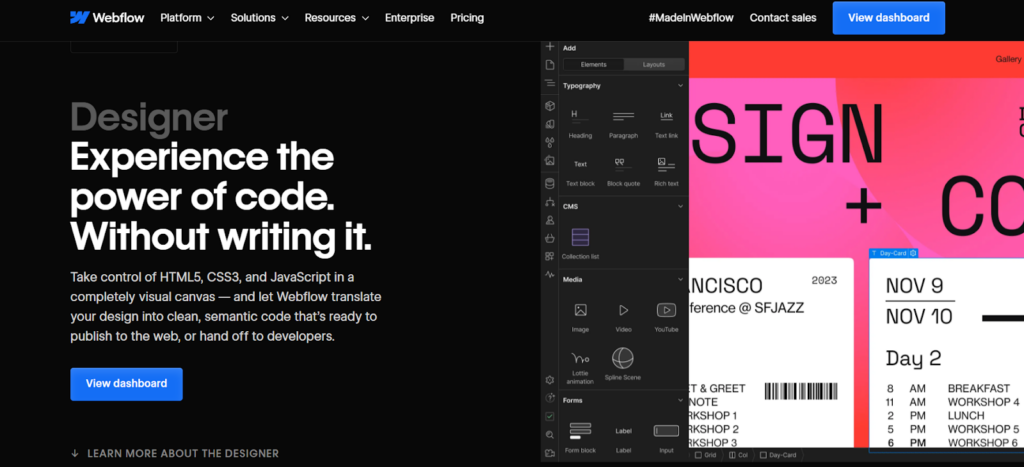Image resolution: width=1024 pixels, height=467 pixels.
Task: Collapse the Forms section
Action: click(680, 400)
